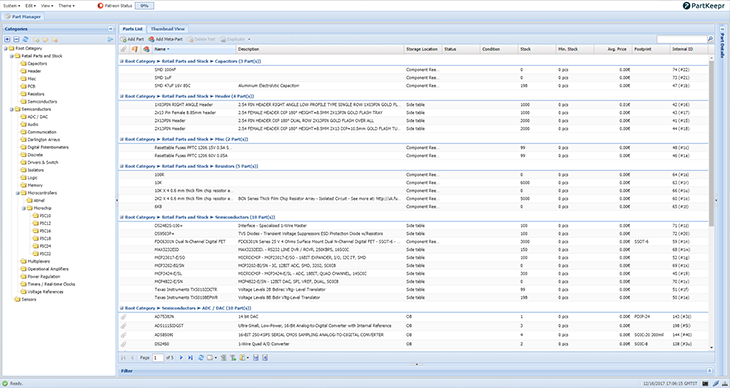Image resolution: width=730 pixels, height=388 pixels.
Task: Sort parts by Name column
Action: point(194,49)
